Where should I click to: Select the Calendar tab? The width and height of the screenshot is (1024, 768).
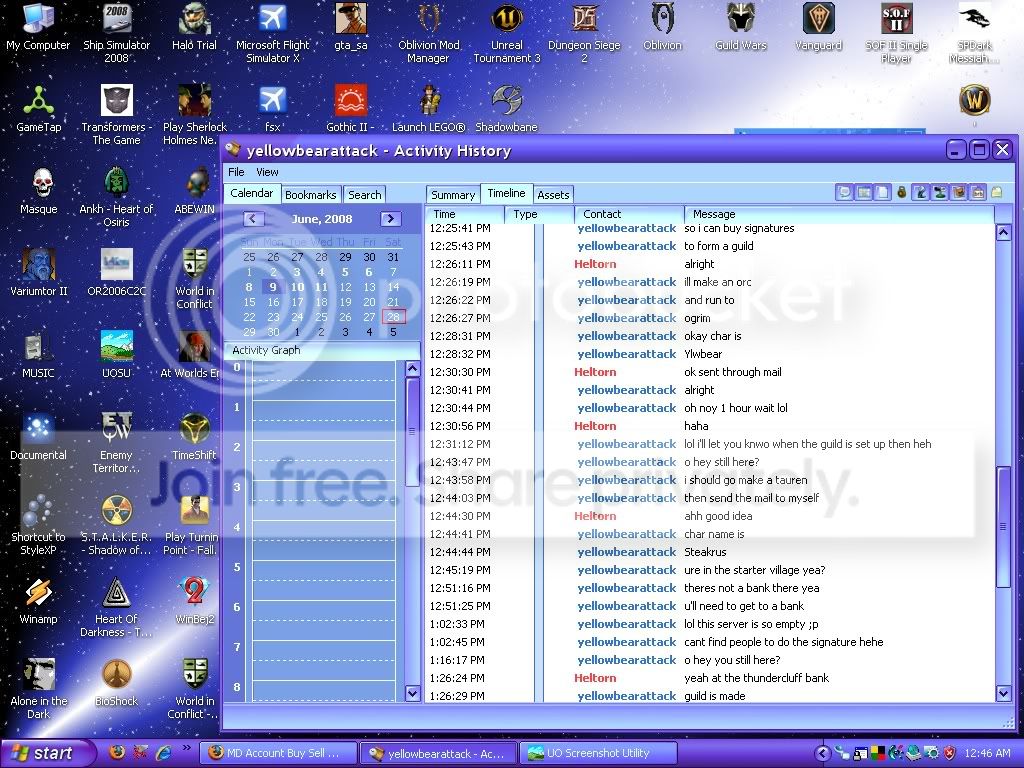pos(251,193)
